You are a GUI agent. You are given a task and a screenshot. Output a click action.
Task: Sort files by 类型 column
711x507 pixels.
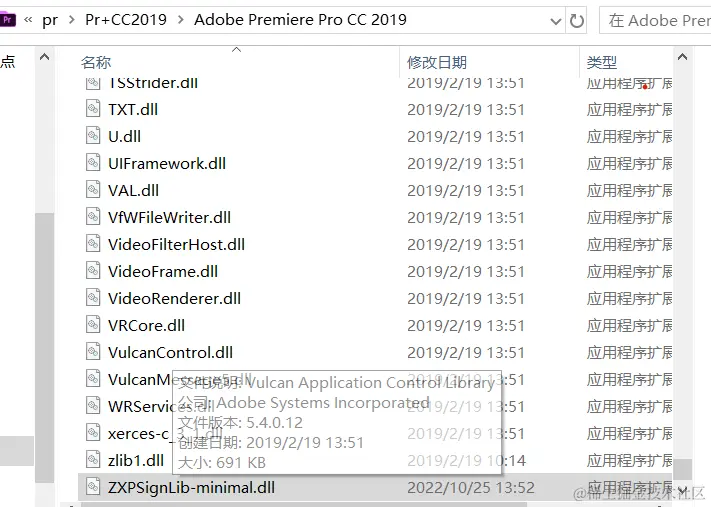coord(602,62)
